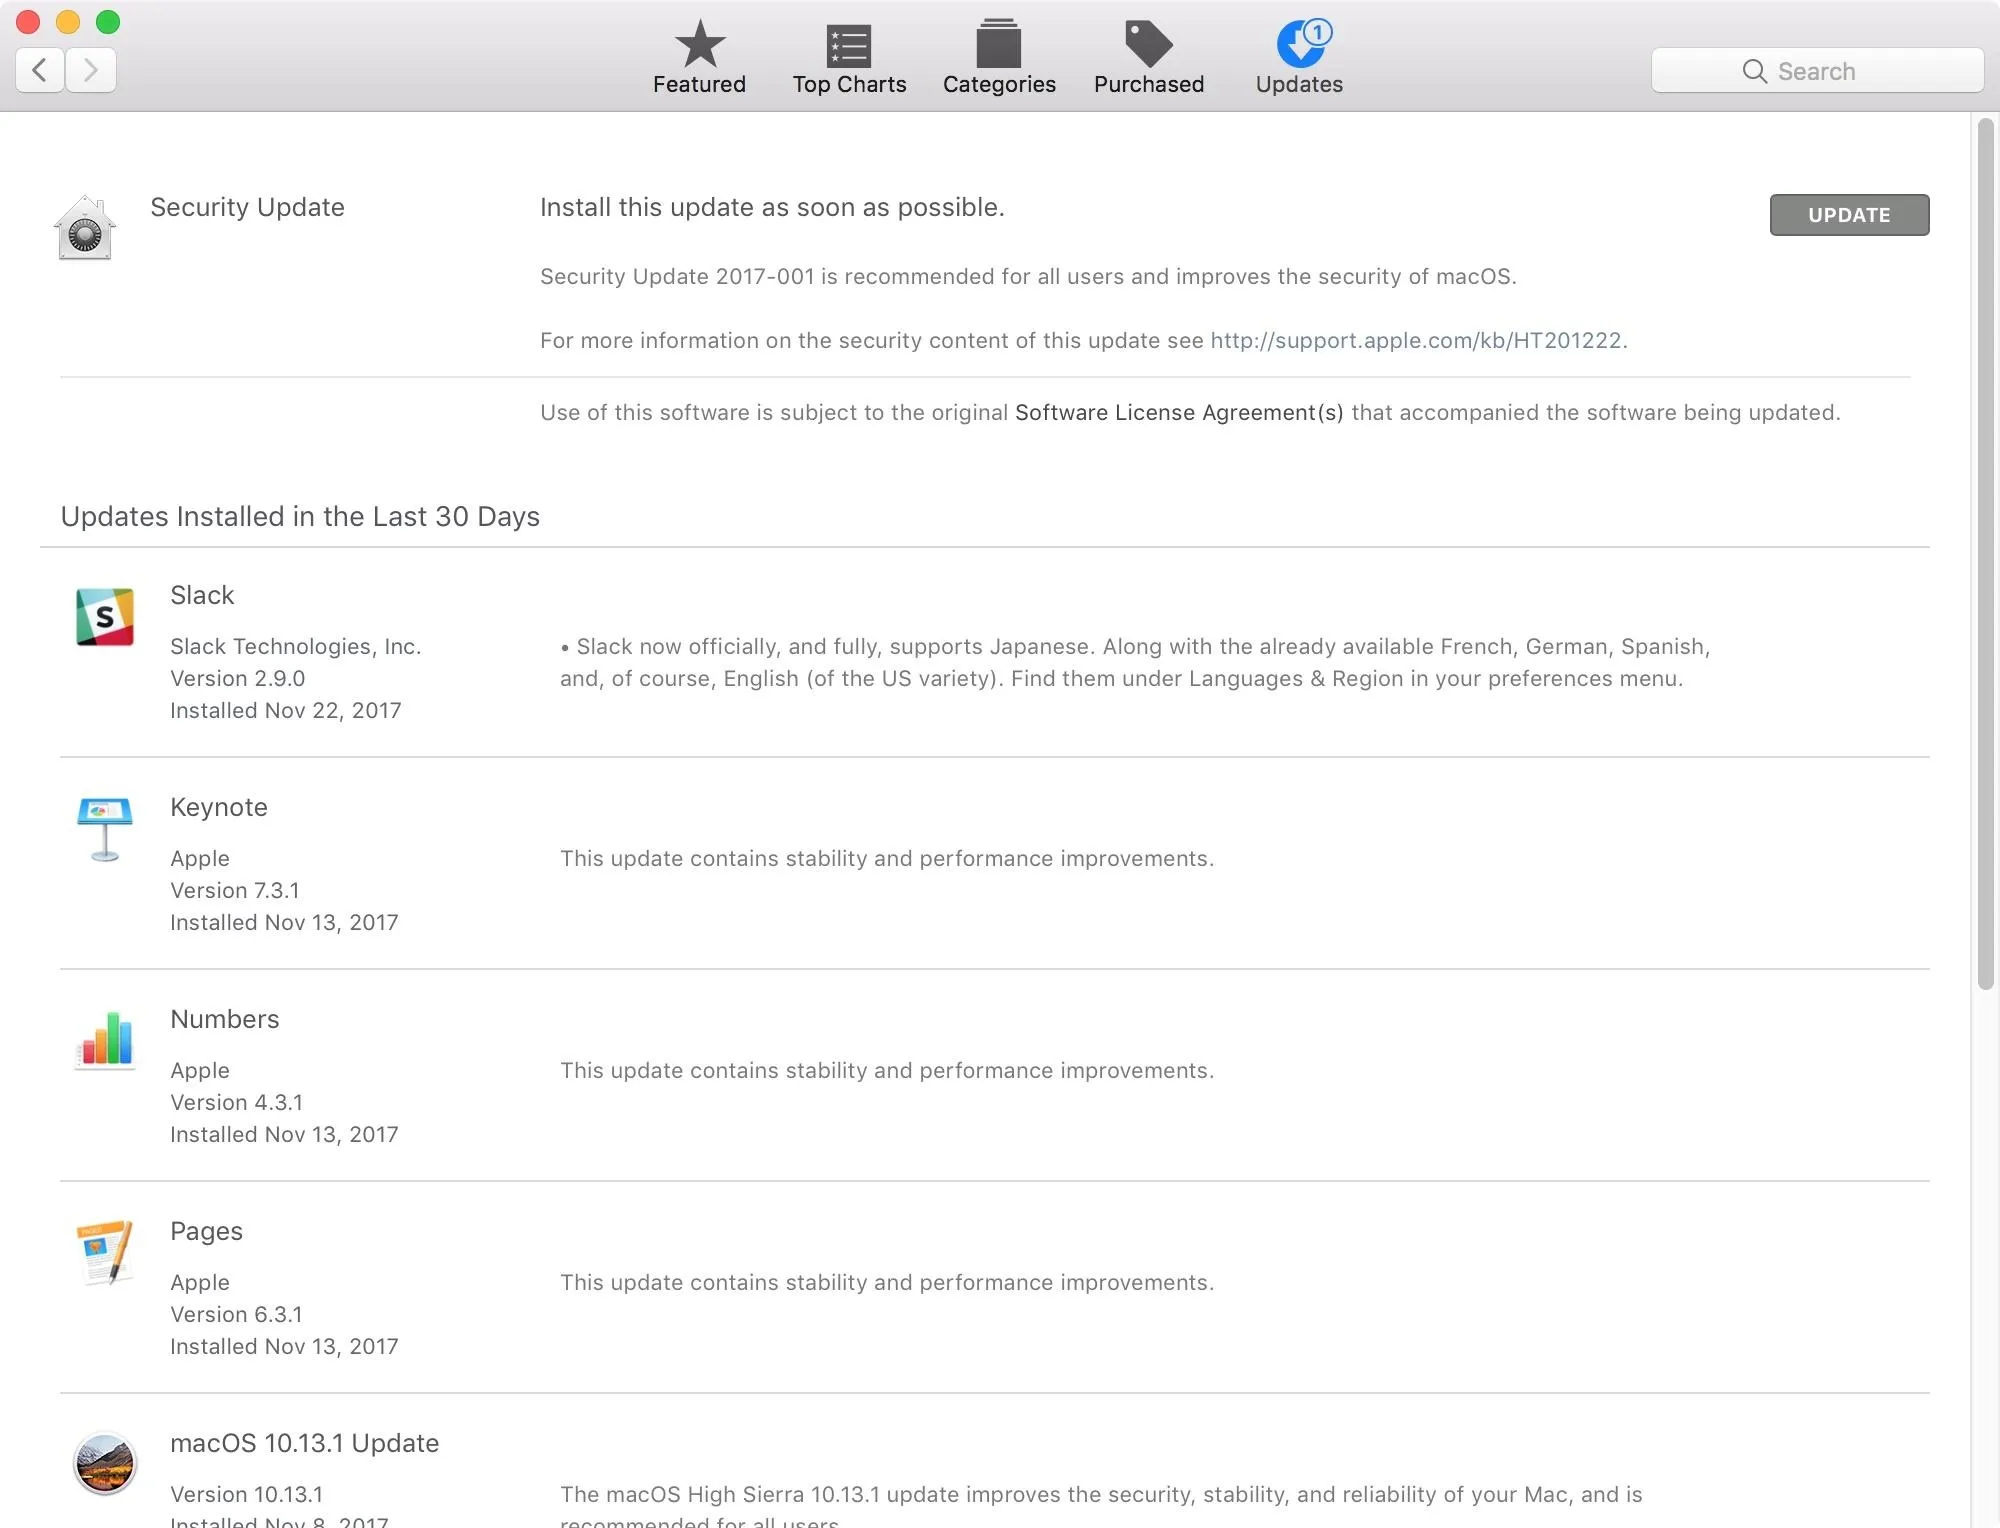Click "Version 7.3.1" under Keynote
The width and height of the screenshot is (2000, 1528).
(234, 890)
